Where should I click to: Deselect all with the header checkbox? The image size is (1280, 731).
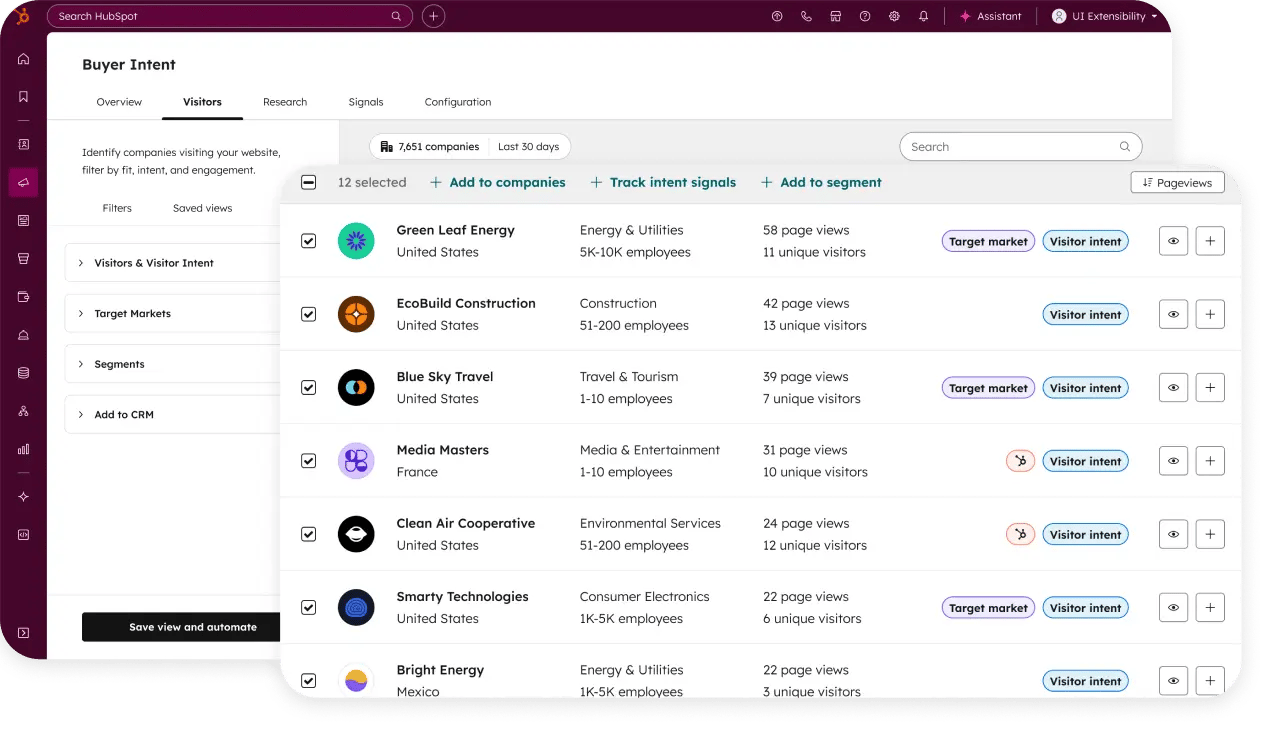tap(309, 182)
